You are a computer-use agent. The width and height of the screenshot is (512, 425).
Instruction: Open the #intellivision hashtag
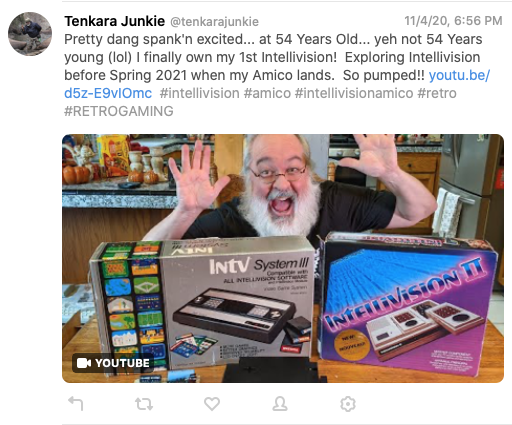click(x=199, y=93)
